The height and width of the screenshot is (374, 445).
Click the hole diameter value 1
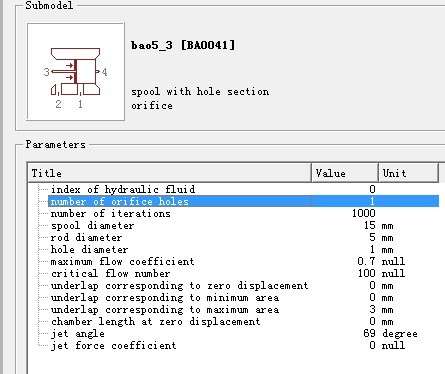point(372,249)
